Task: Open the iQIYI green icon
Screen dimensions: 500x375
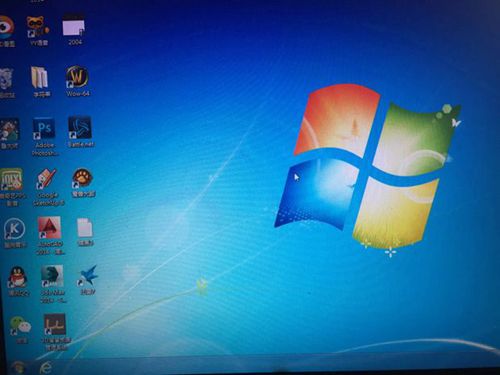Action: (x=11, y=180)
